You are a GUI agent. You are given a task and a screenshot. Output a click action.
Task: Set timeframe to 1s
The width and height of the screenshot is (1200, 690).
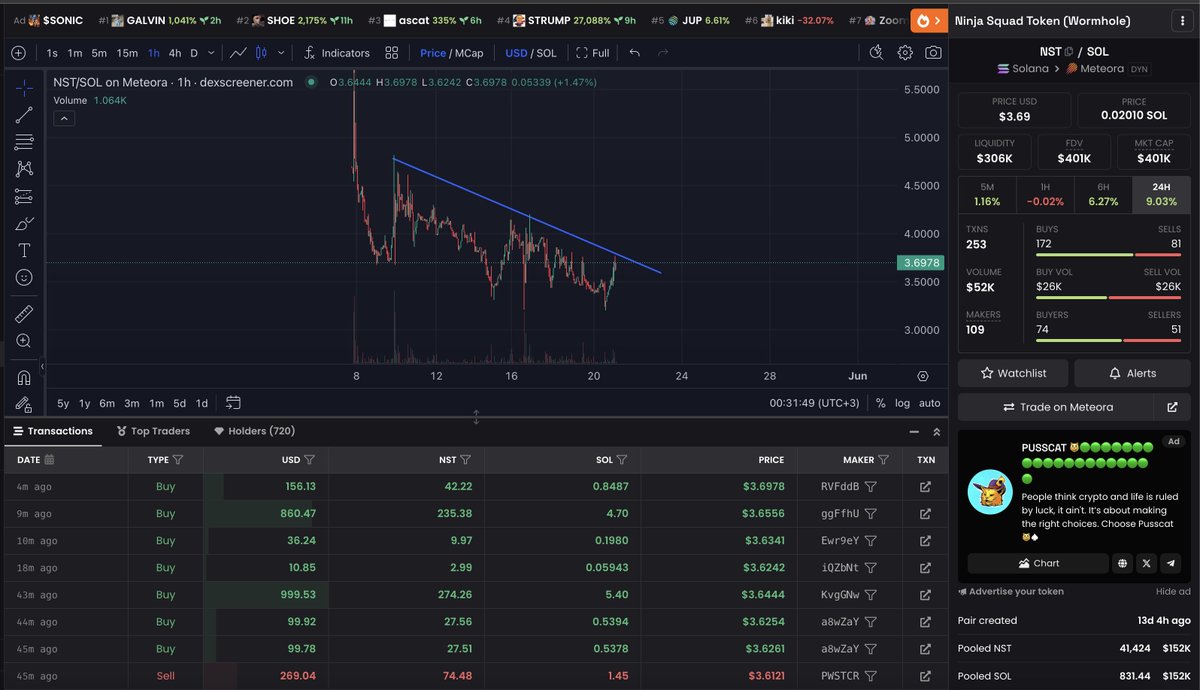click(x=52, y=53)
